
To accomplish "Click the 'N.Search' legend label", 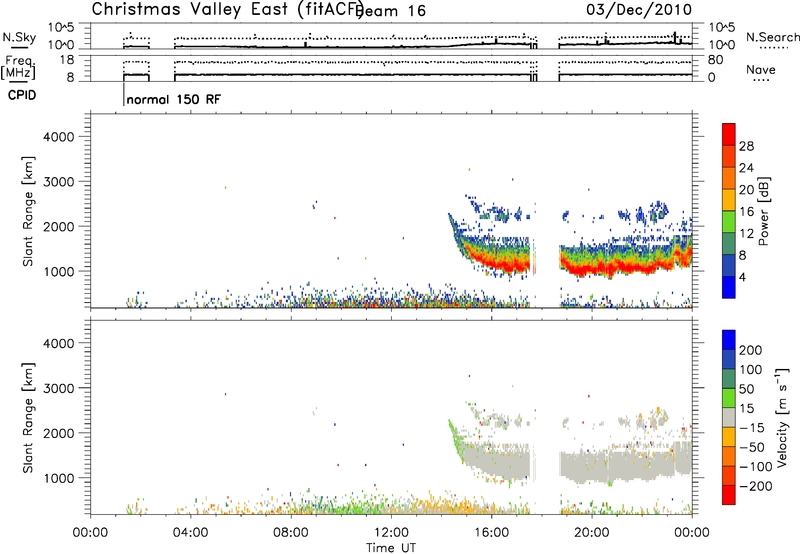I will coord(772,37).
